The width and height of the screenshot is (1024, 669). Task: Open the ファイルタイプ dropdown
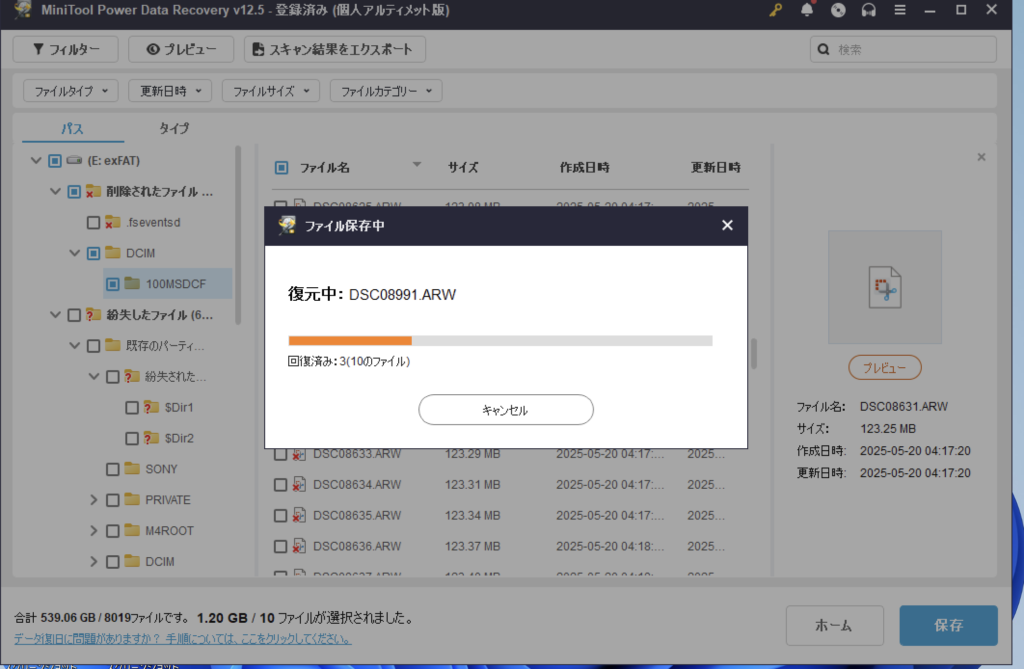71,91
